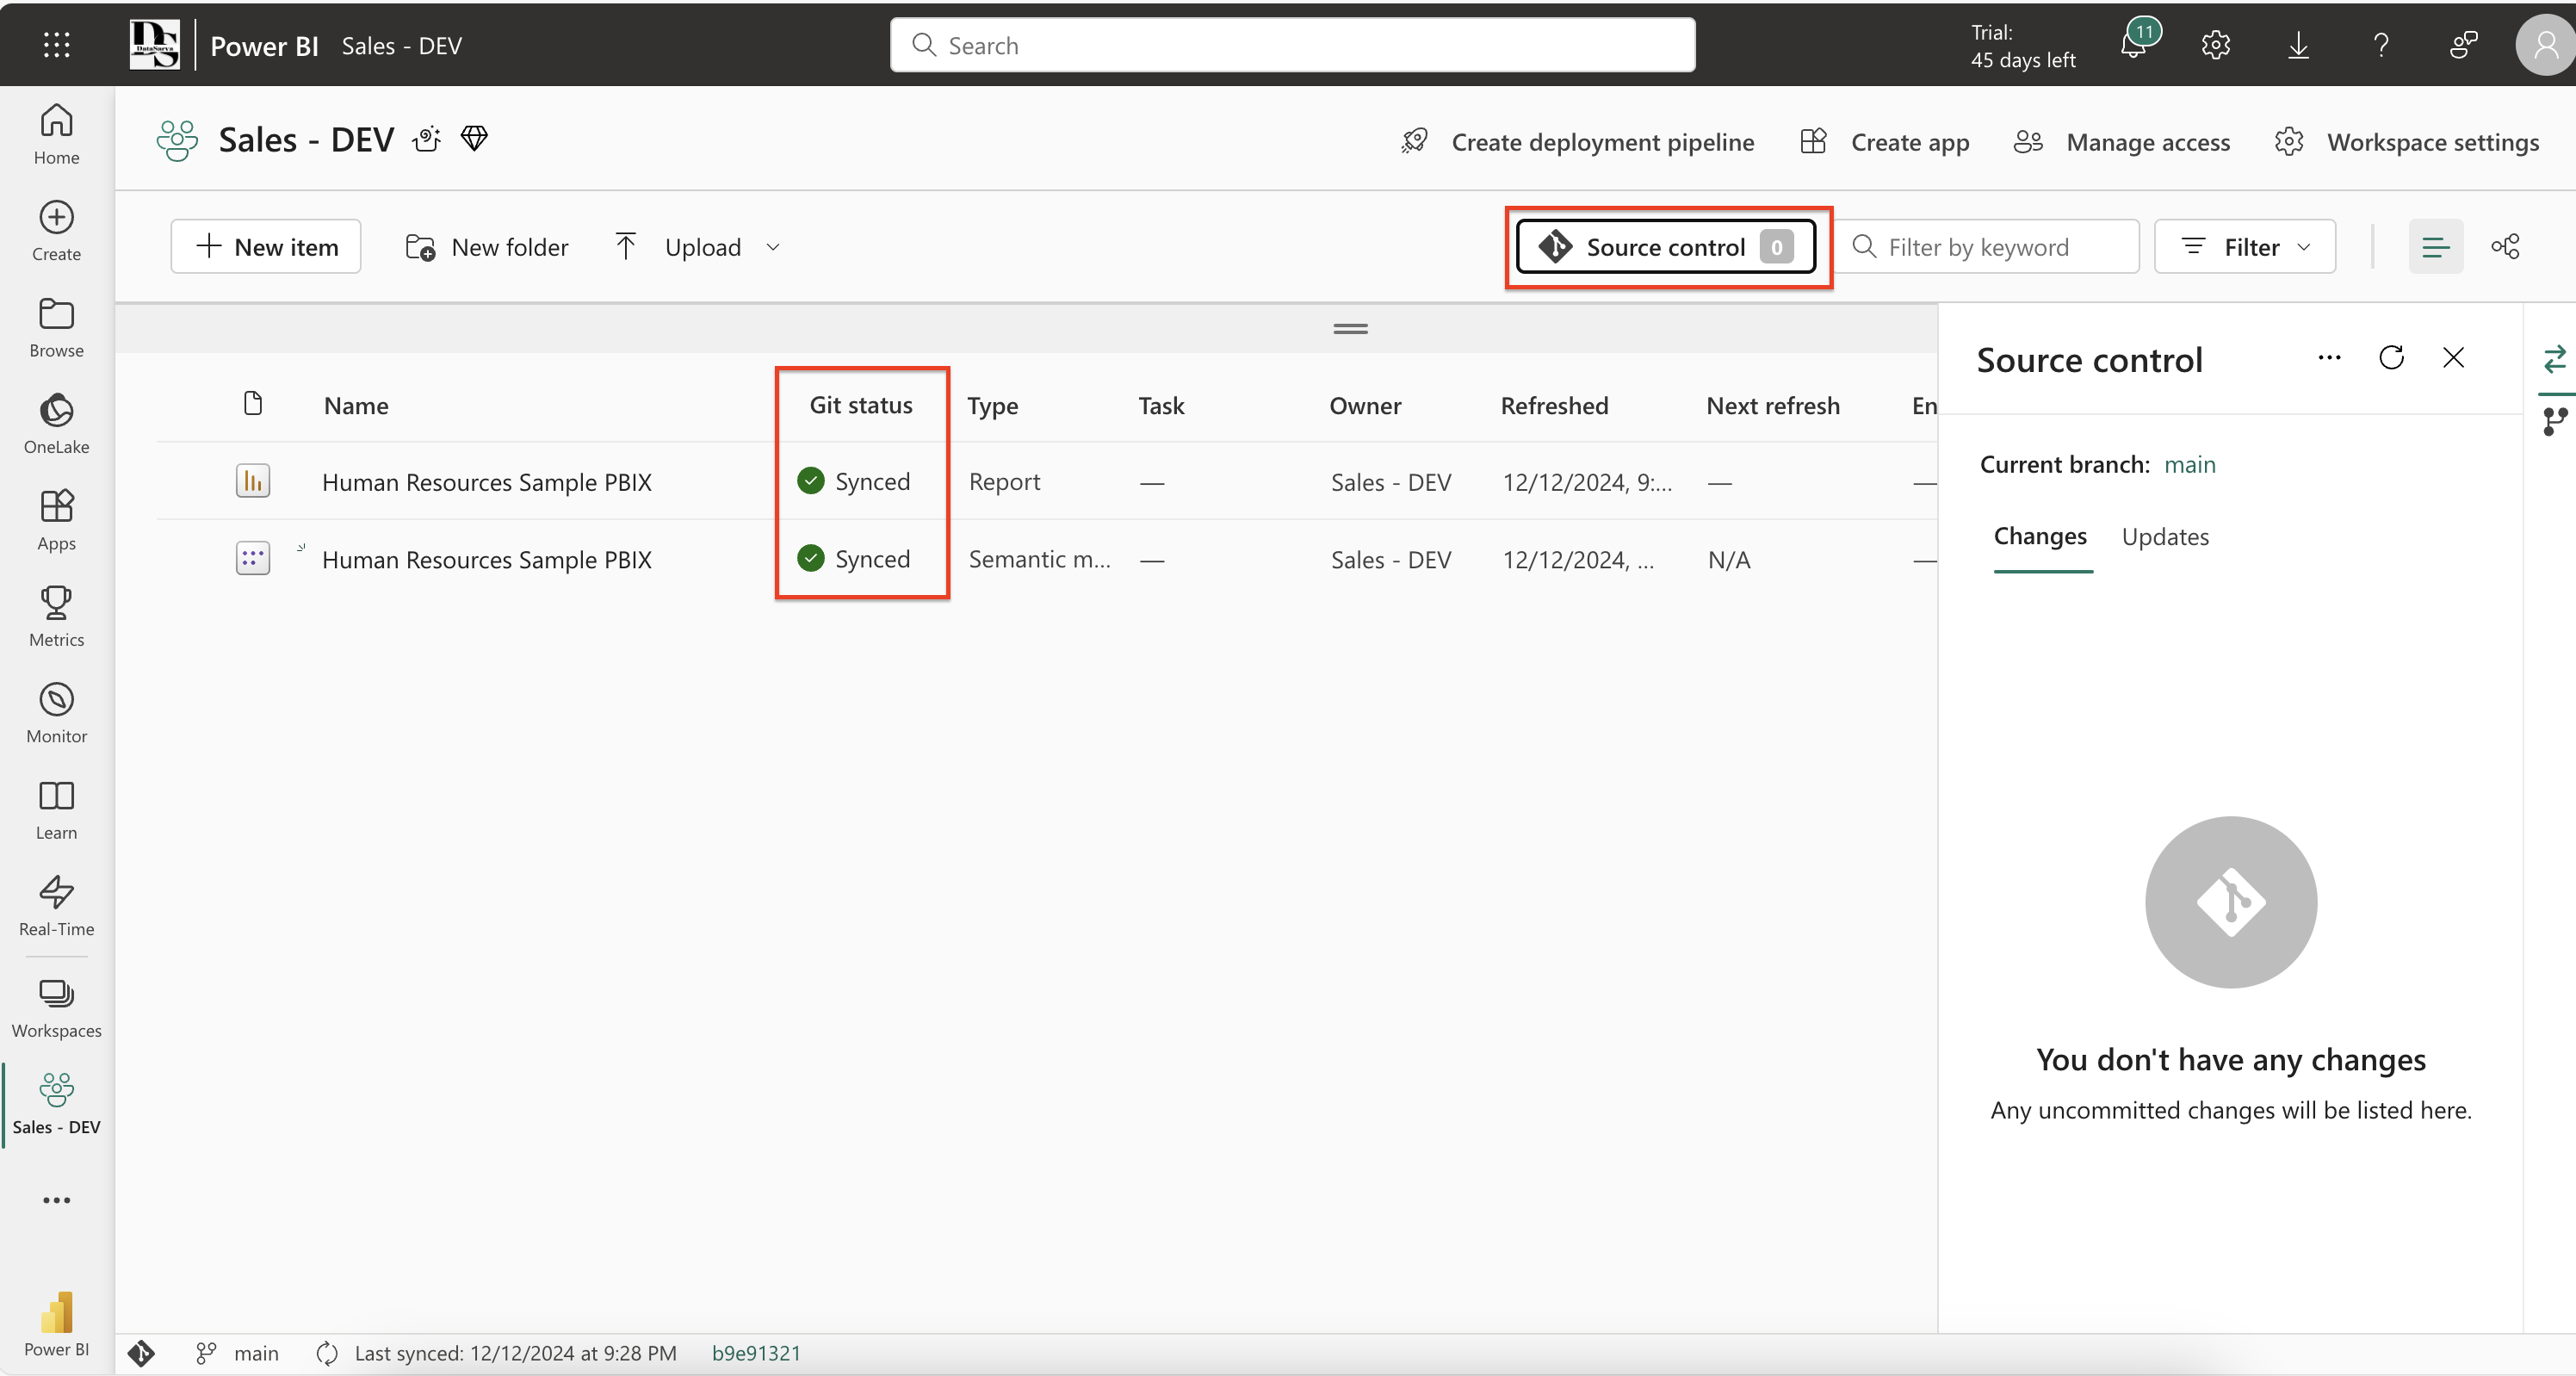Refresh the Source control panel

tap(2391, 357)
